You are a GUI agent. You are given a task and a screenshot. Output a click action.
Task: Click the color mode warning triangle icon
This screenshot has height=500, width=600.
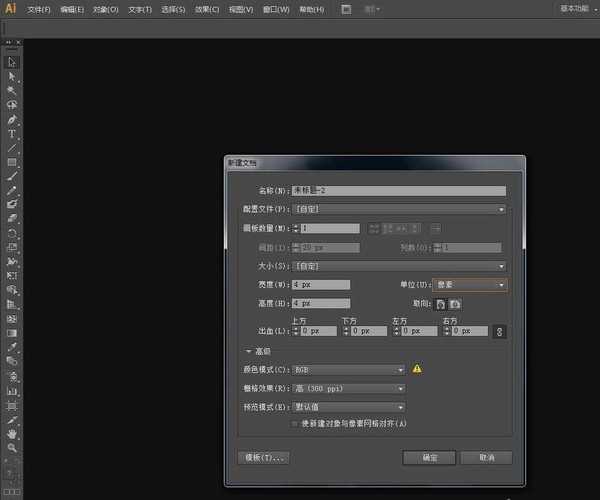[417, 369]
